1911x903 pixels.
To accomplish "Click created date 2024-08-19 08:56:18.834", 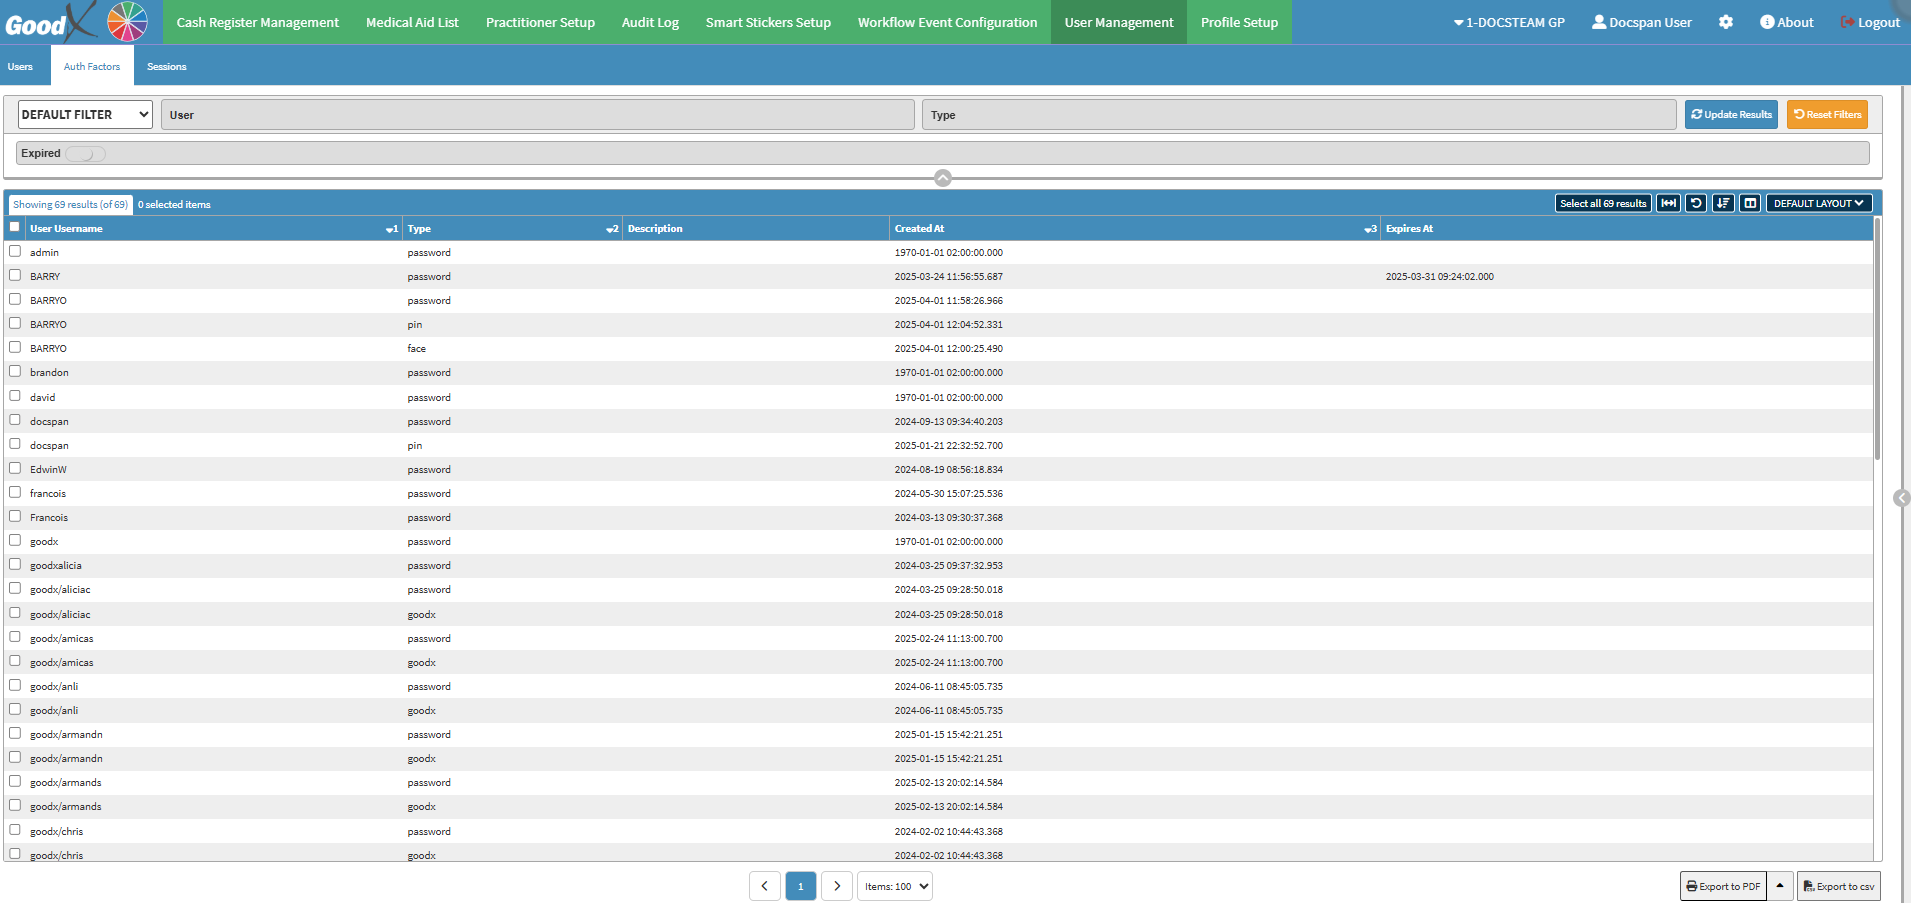I will tap(948, 470).
